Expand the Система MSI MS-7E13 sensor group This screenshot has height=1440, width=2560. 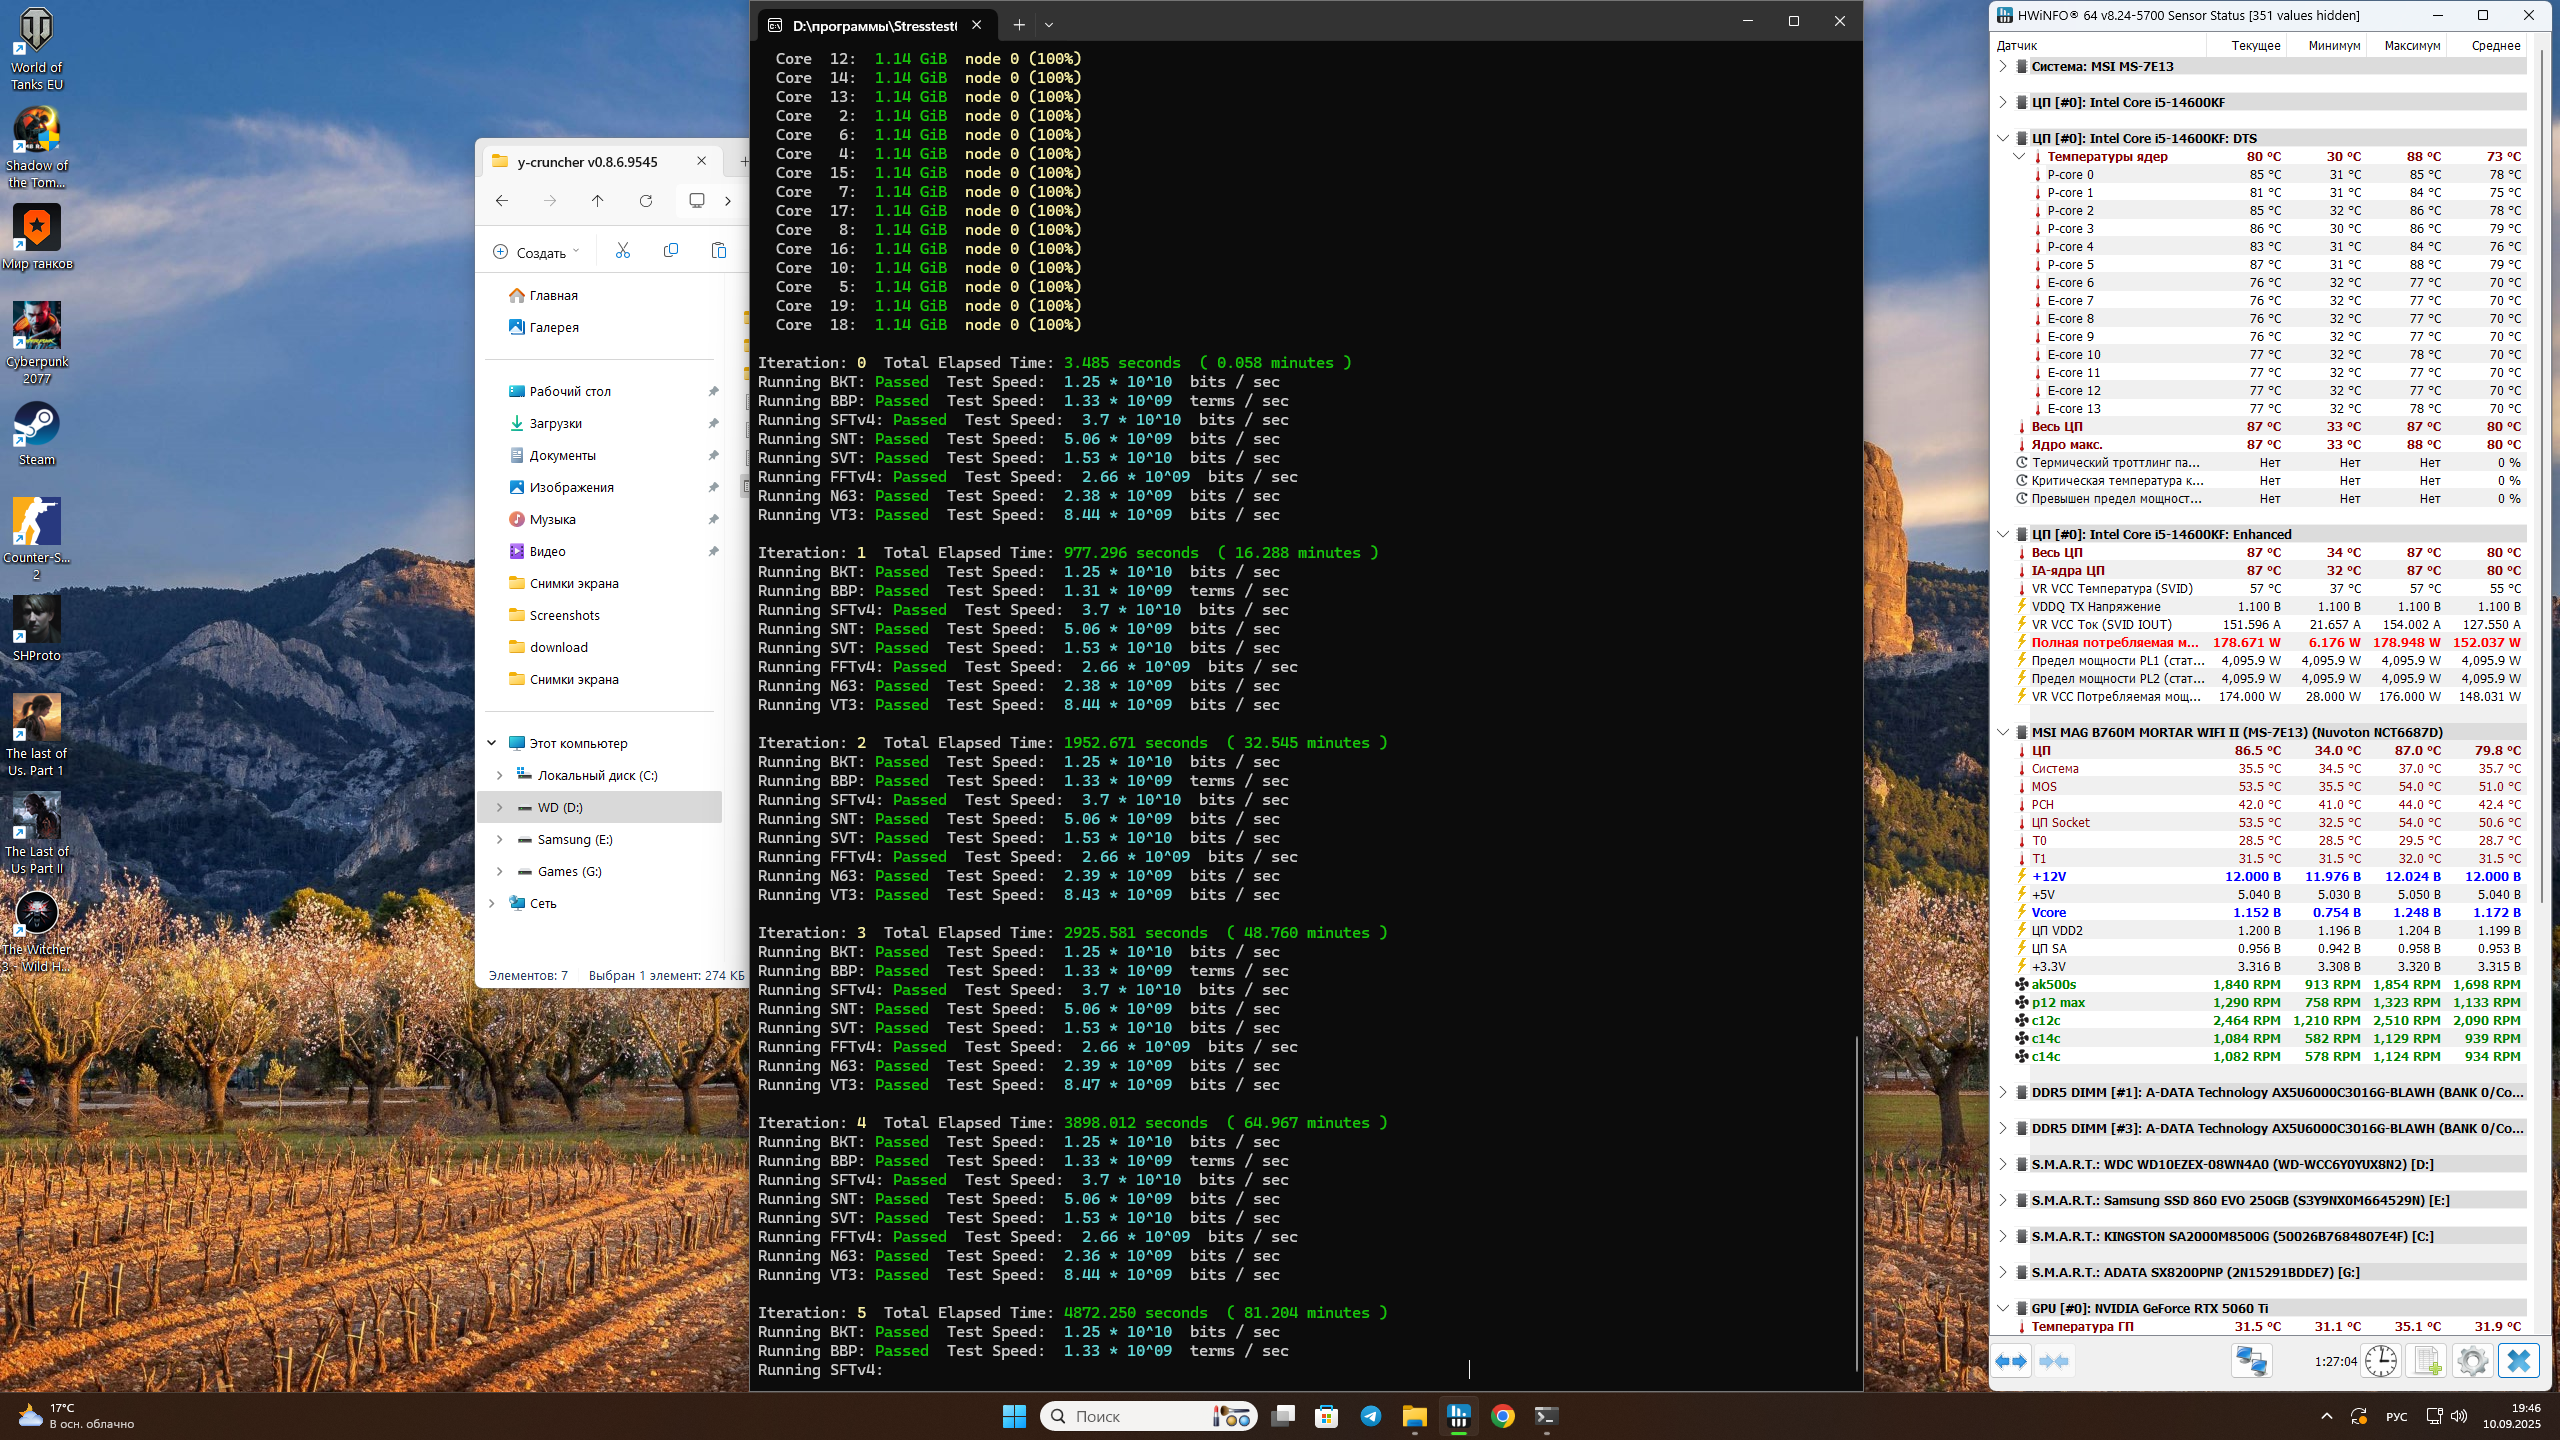click(2003, 66)
